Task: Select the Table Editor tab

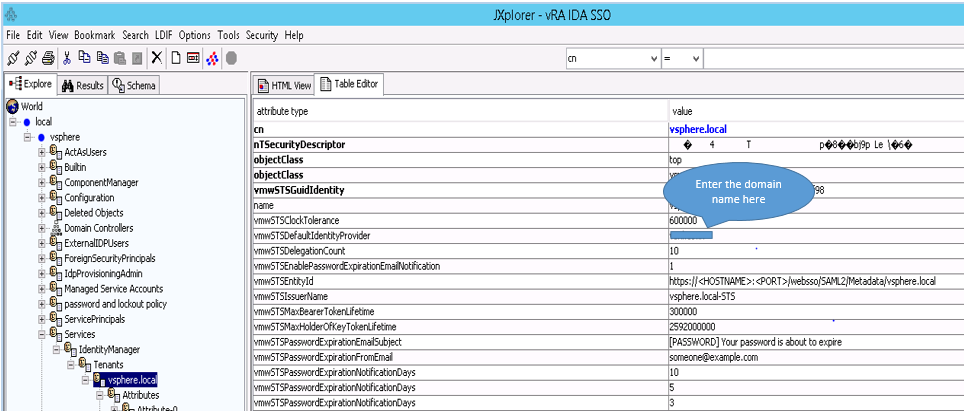Action: click(x=350, y=84)
